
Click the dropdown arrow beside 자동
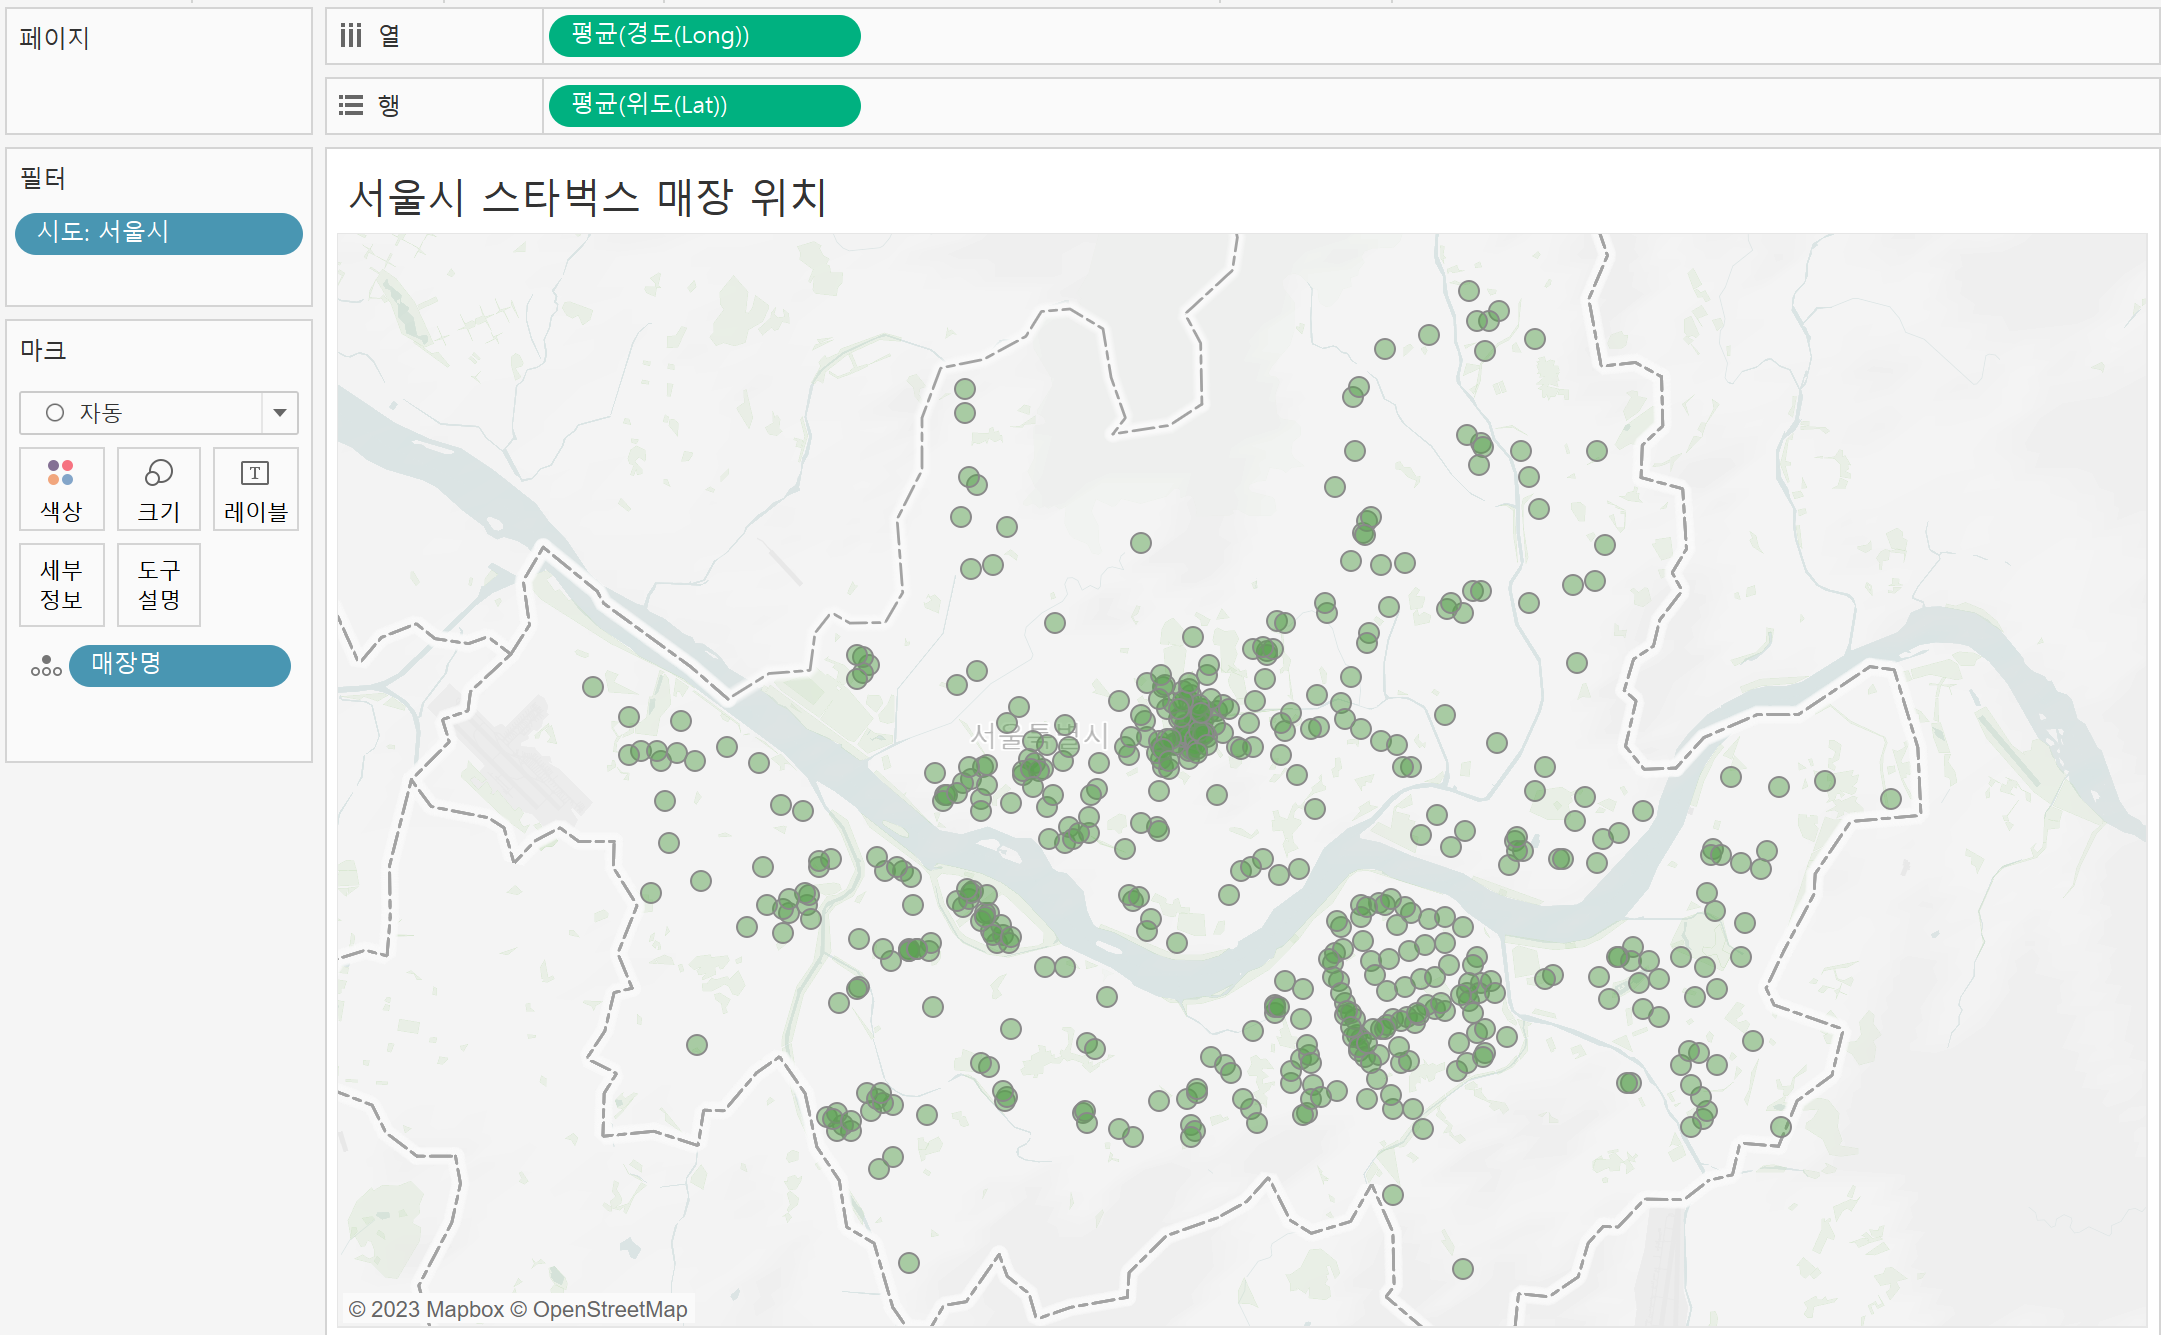[x=280, y=413]
